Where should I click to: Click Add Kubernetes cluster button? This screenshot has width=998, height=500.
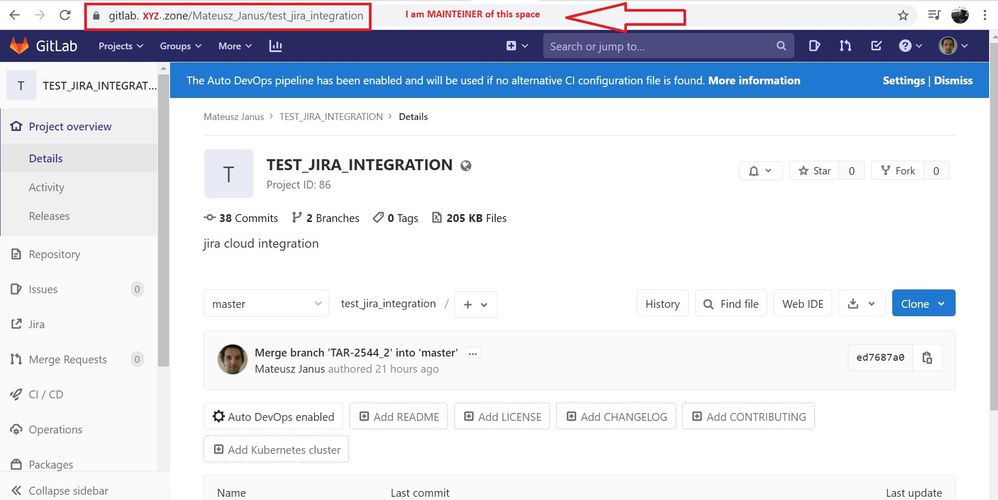(x=276, y=449)
